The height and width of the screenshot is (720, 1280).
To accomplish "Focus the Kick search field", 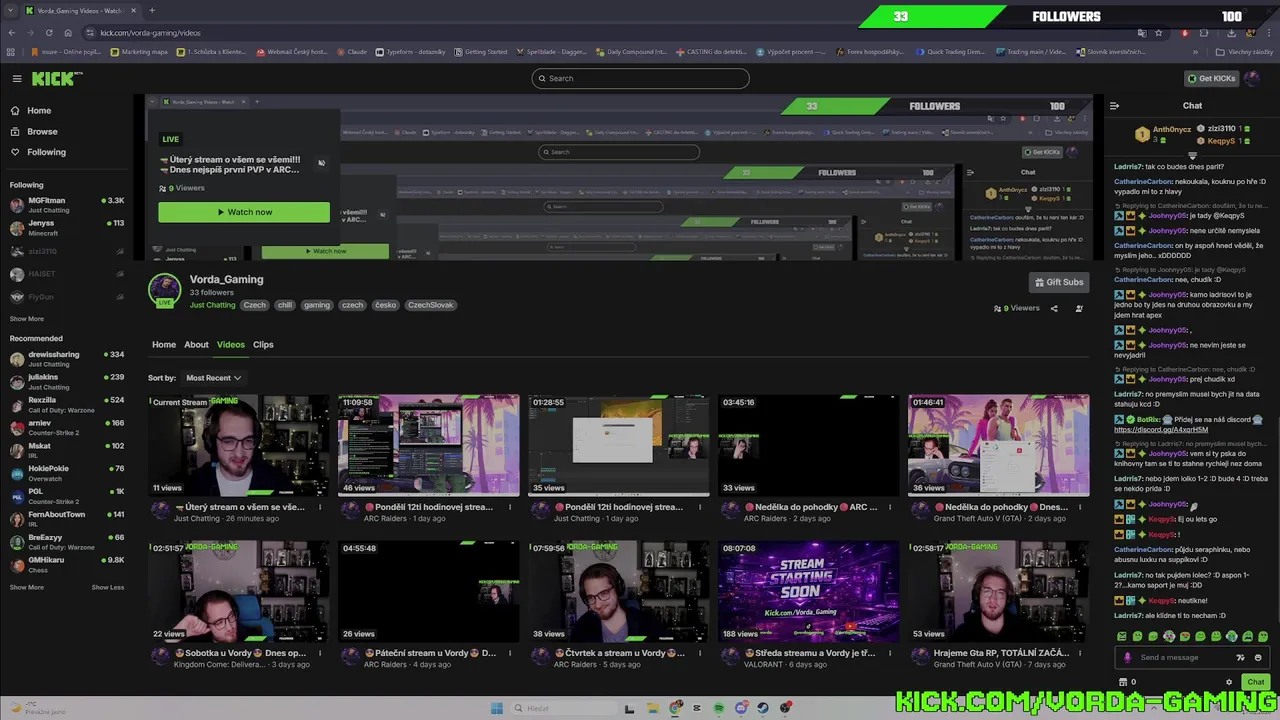I will (x=640, y=78).
